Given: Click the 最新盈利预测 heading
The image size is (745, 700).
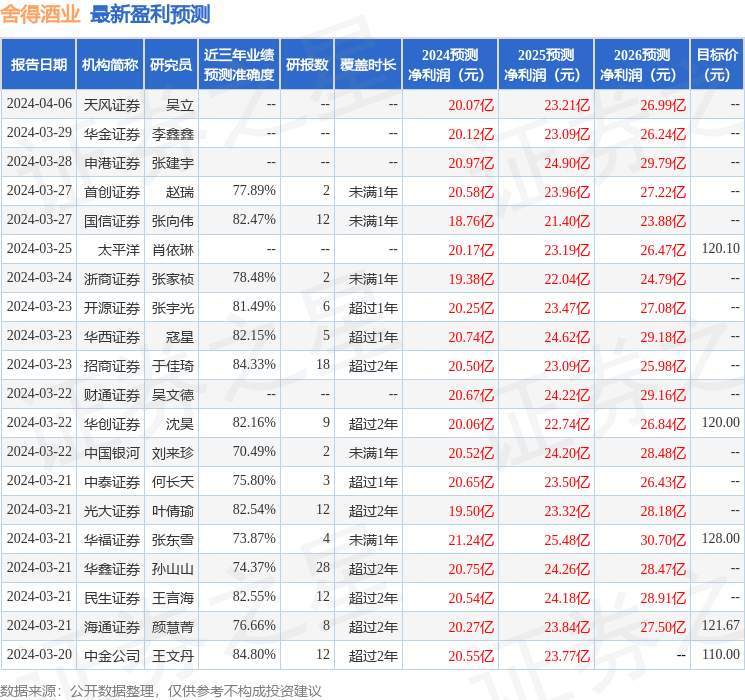Looking at the screenshot, I should pos(150,14).
